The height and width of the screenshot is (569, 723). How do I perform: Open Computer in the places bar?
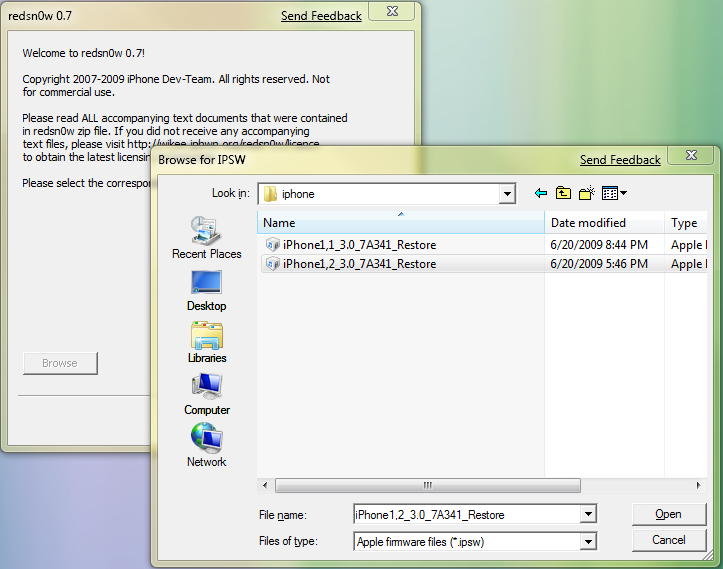click(207, 394)
